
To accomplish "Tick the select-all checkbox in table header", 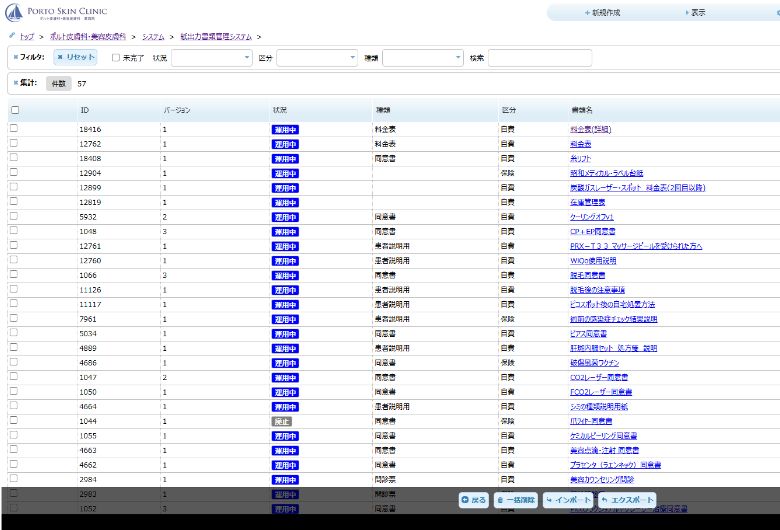I will 15,110.
